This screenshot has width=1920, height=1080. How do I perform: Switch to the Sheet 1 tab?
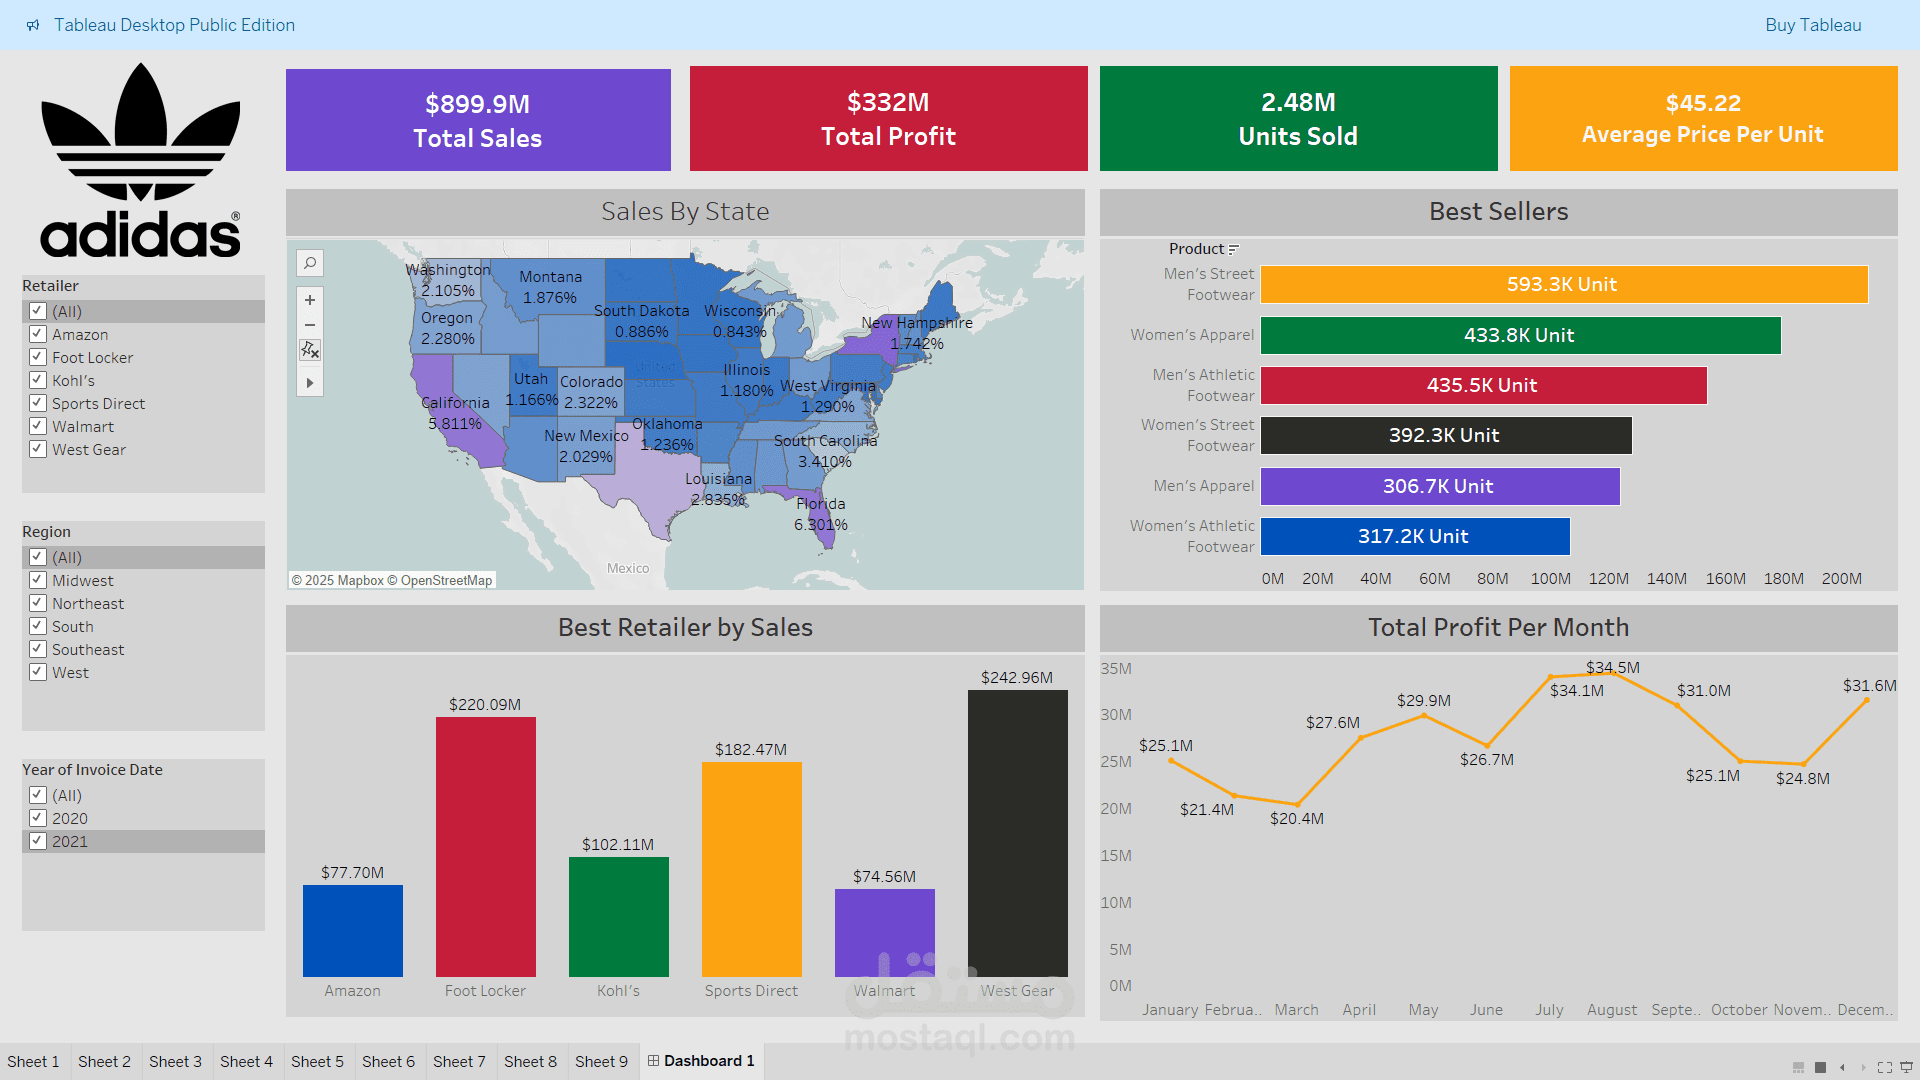[x=34, y=1062]
